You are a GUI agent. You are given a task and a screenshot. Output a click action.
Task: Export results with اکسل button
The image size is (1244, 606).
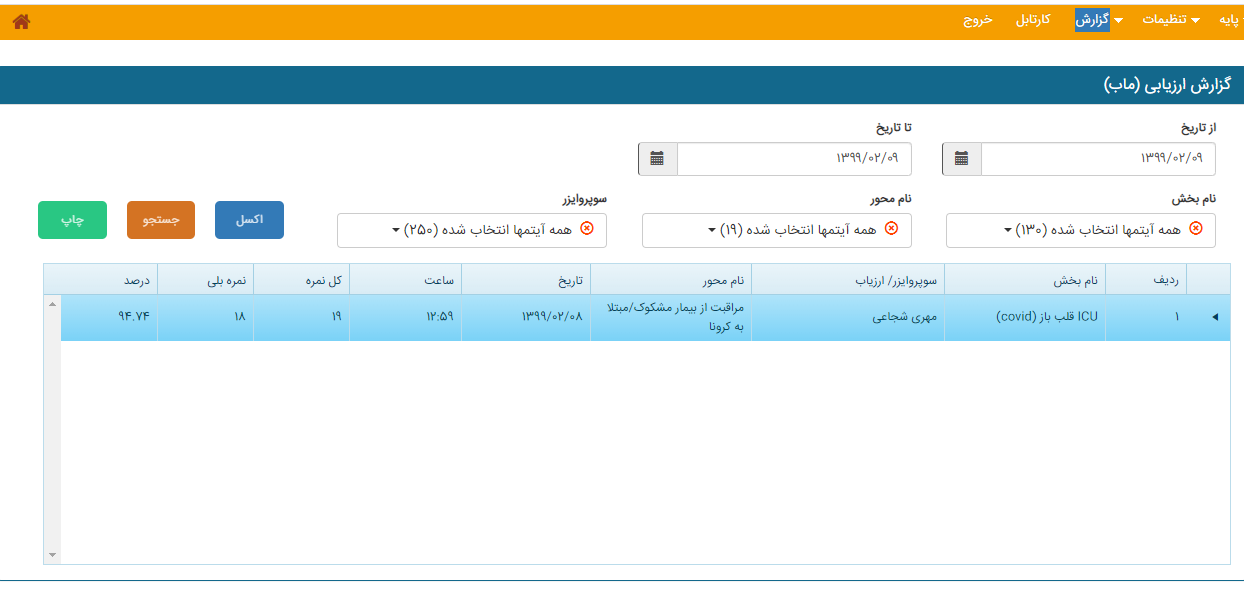[249, 220]
